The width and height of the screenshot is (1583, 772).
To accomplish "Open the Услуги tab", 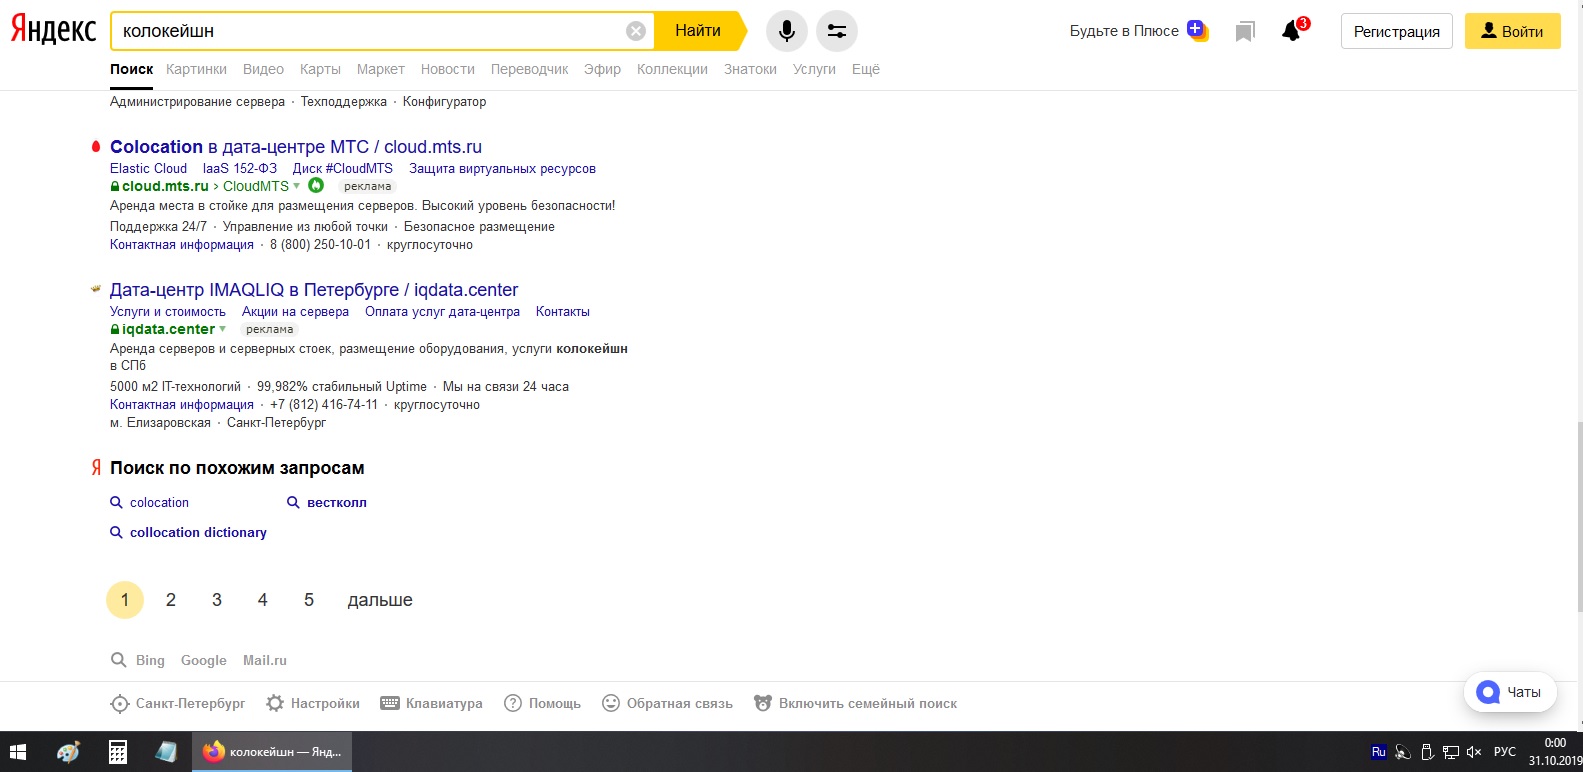I will tap(814, 69).
